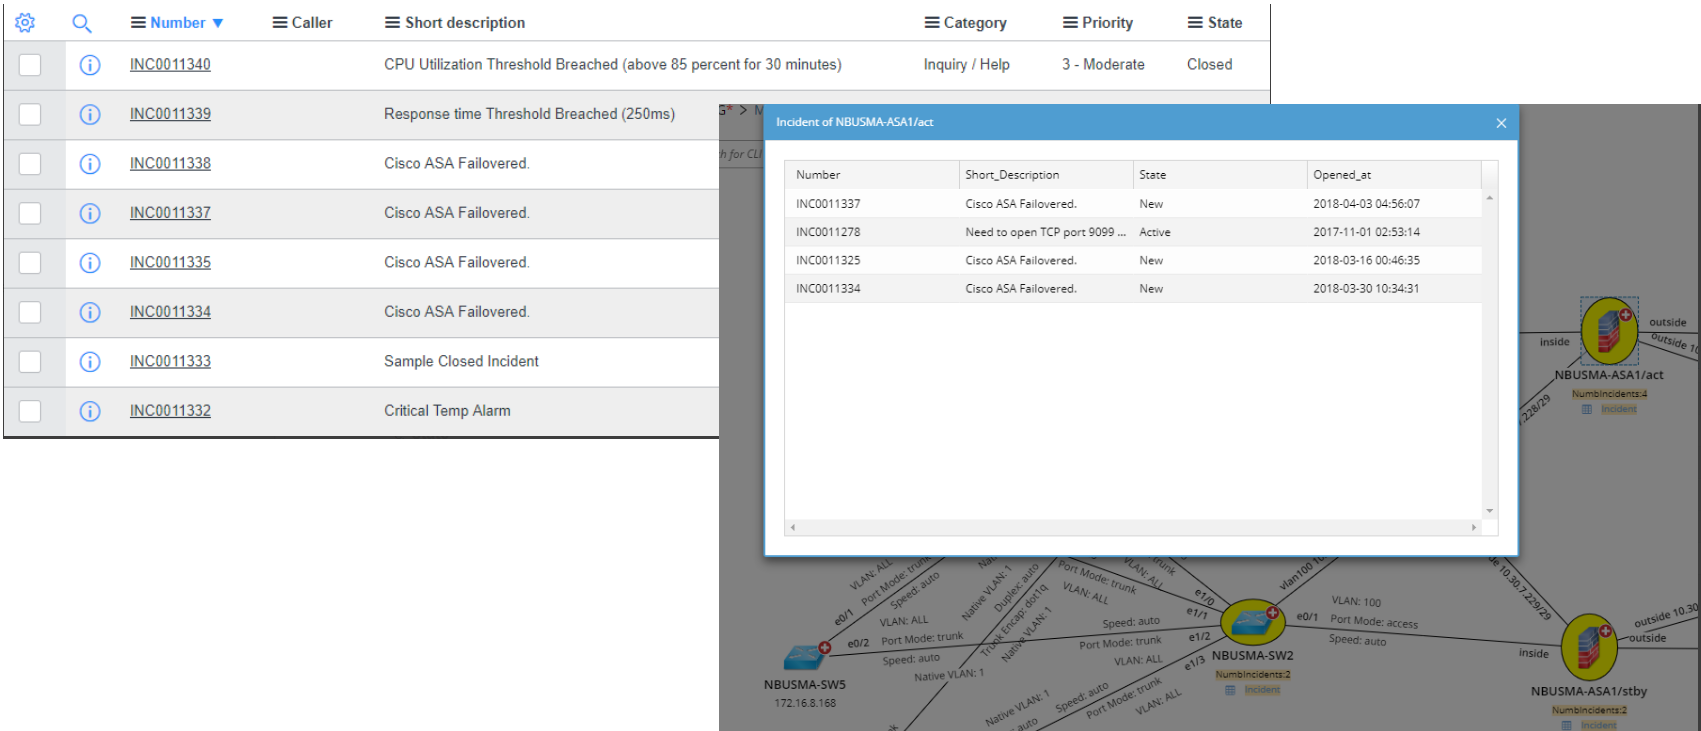Open info preview for INC0011337

(90, 213)
